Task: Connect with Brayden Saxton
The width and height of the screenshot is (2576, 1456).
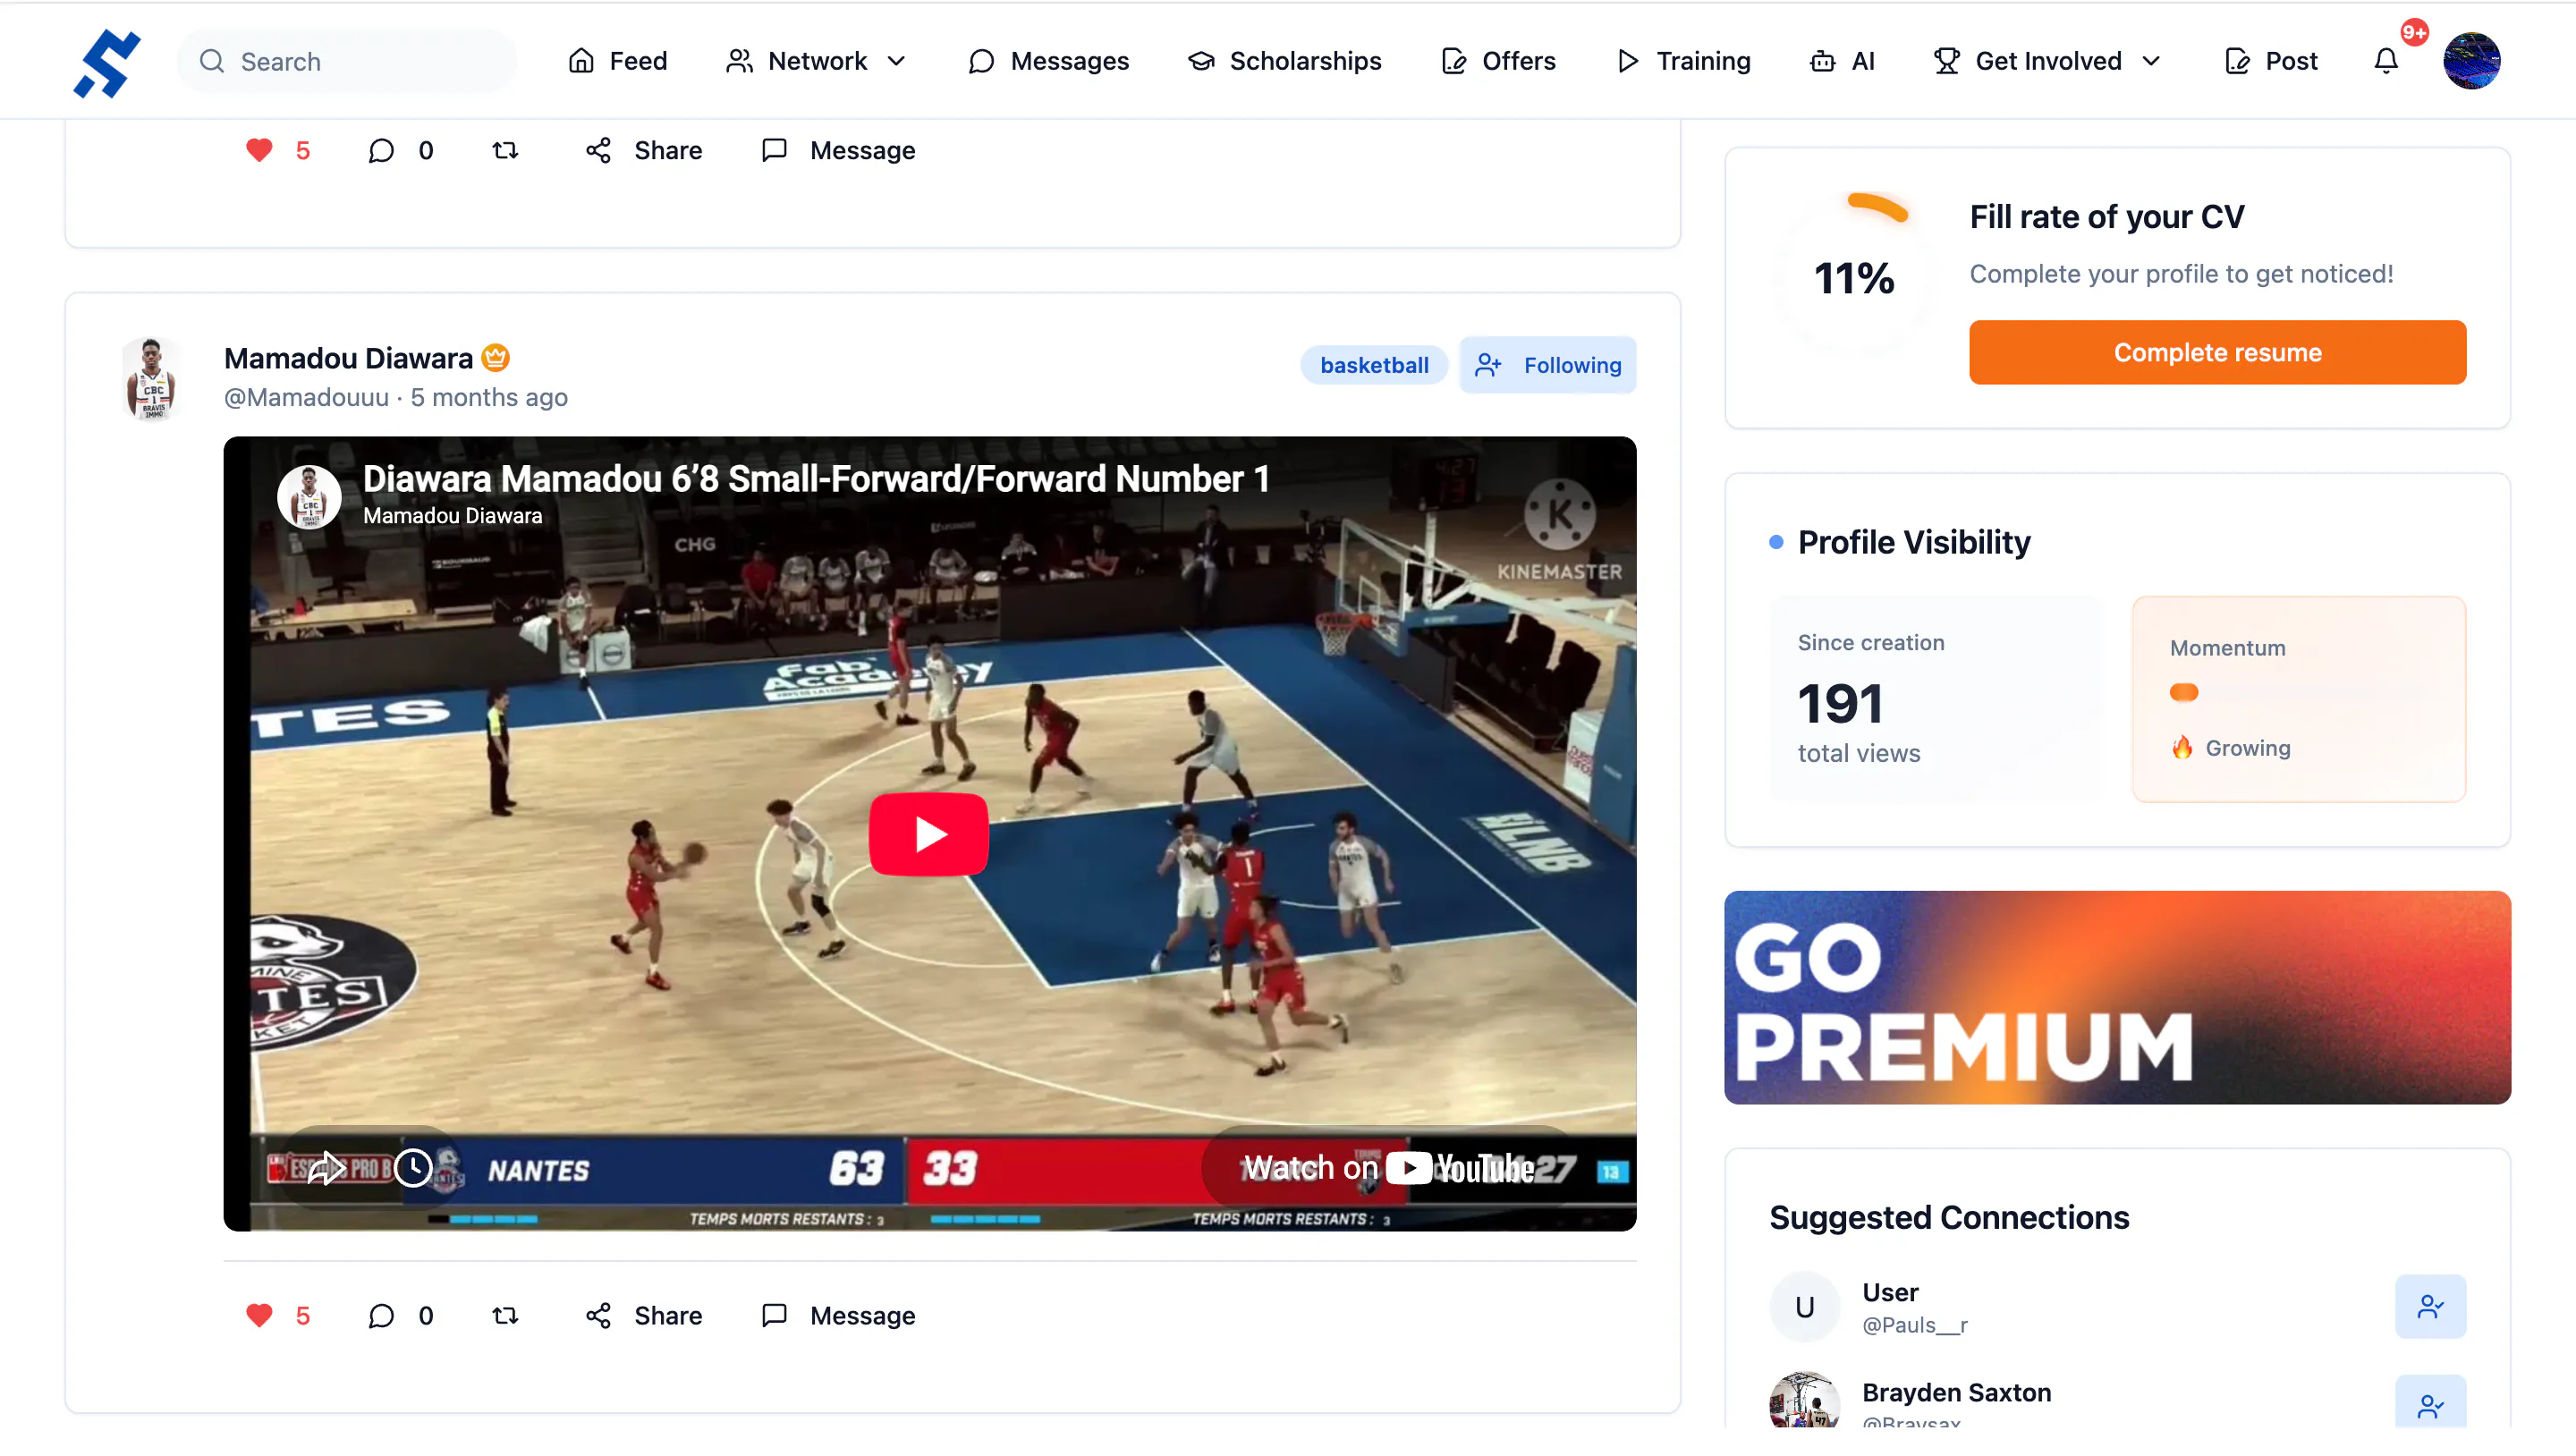Action: [x=2430, y=1402]
